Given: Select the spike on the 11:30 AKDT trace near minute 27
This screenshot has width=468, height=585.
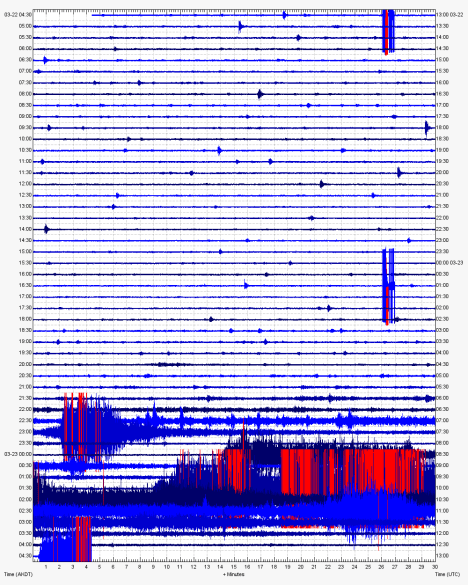Looking at the screenshot, I should click(x=399, y=173).
